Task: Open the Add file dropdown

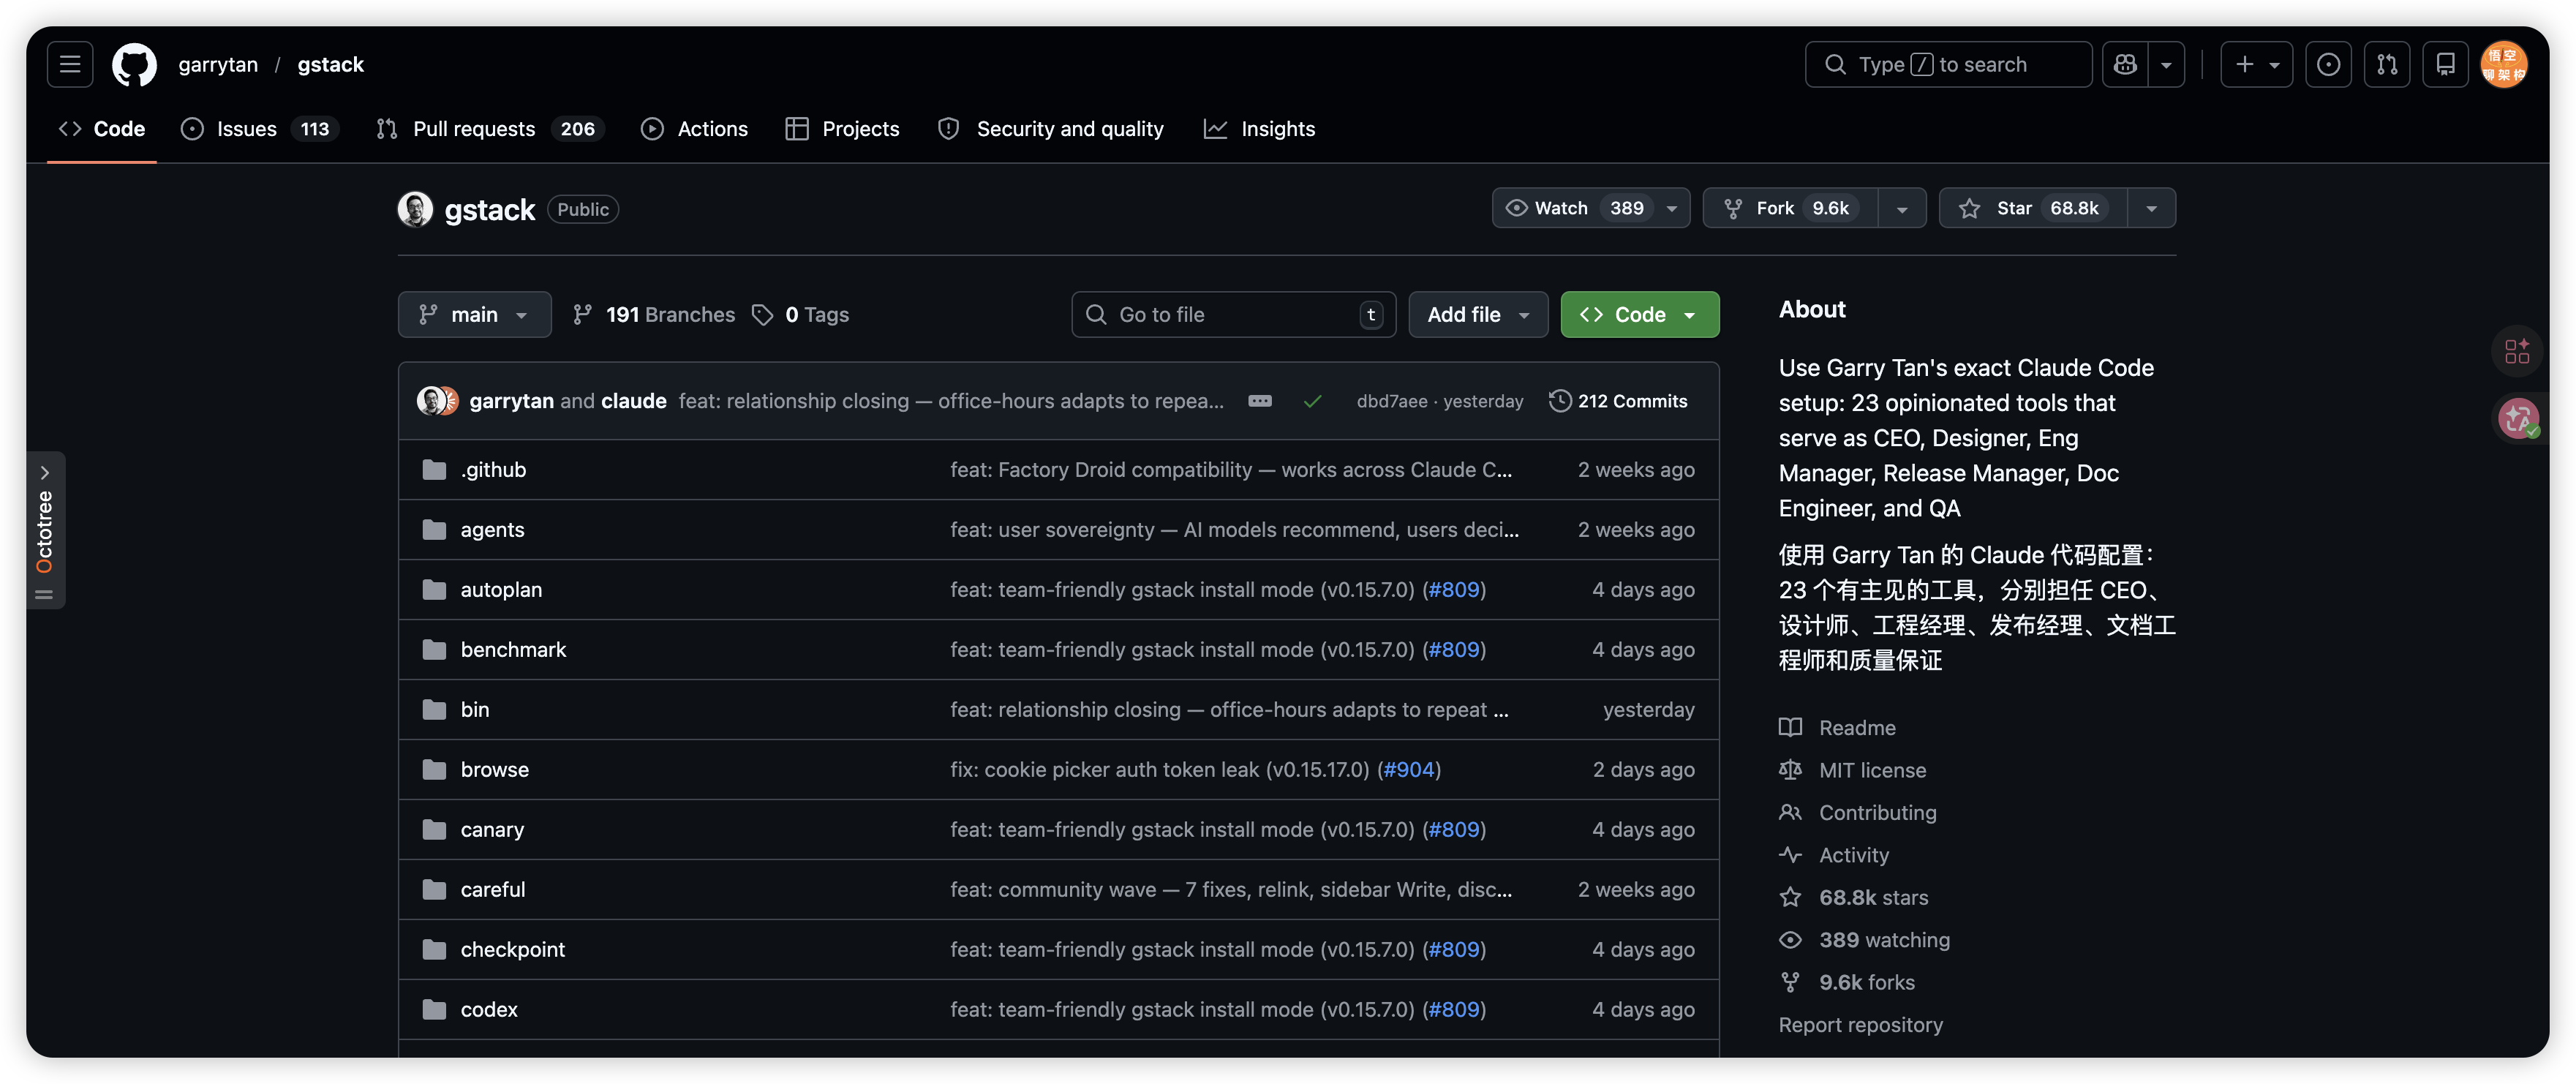Action: [x=1477, y=315]
